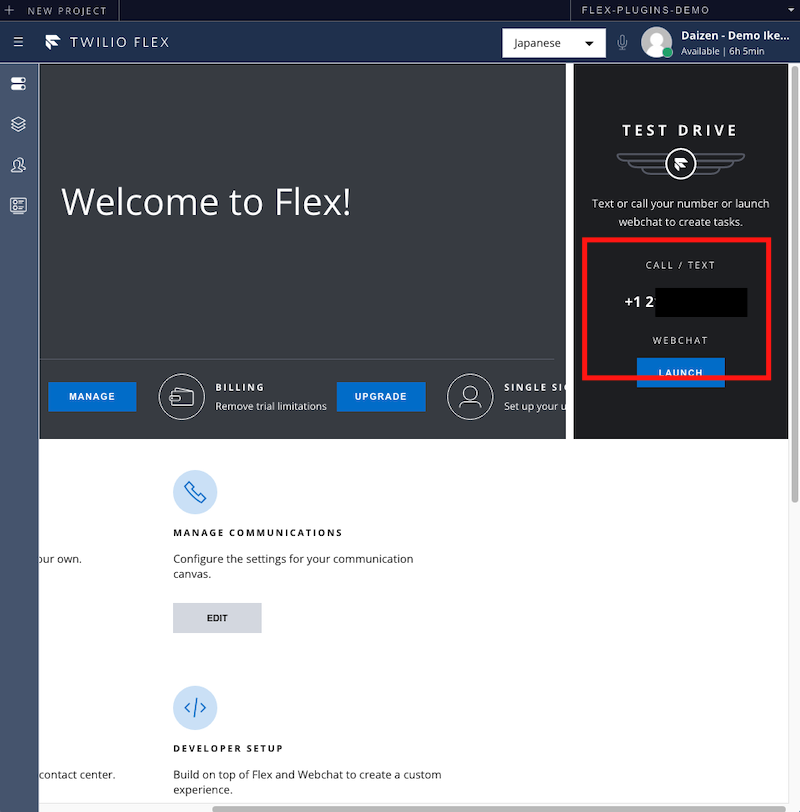Open the list/dashboard sidebar icon
The height and width of the screenshot is (812, 800).
(18, 206)
